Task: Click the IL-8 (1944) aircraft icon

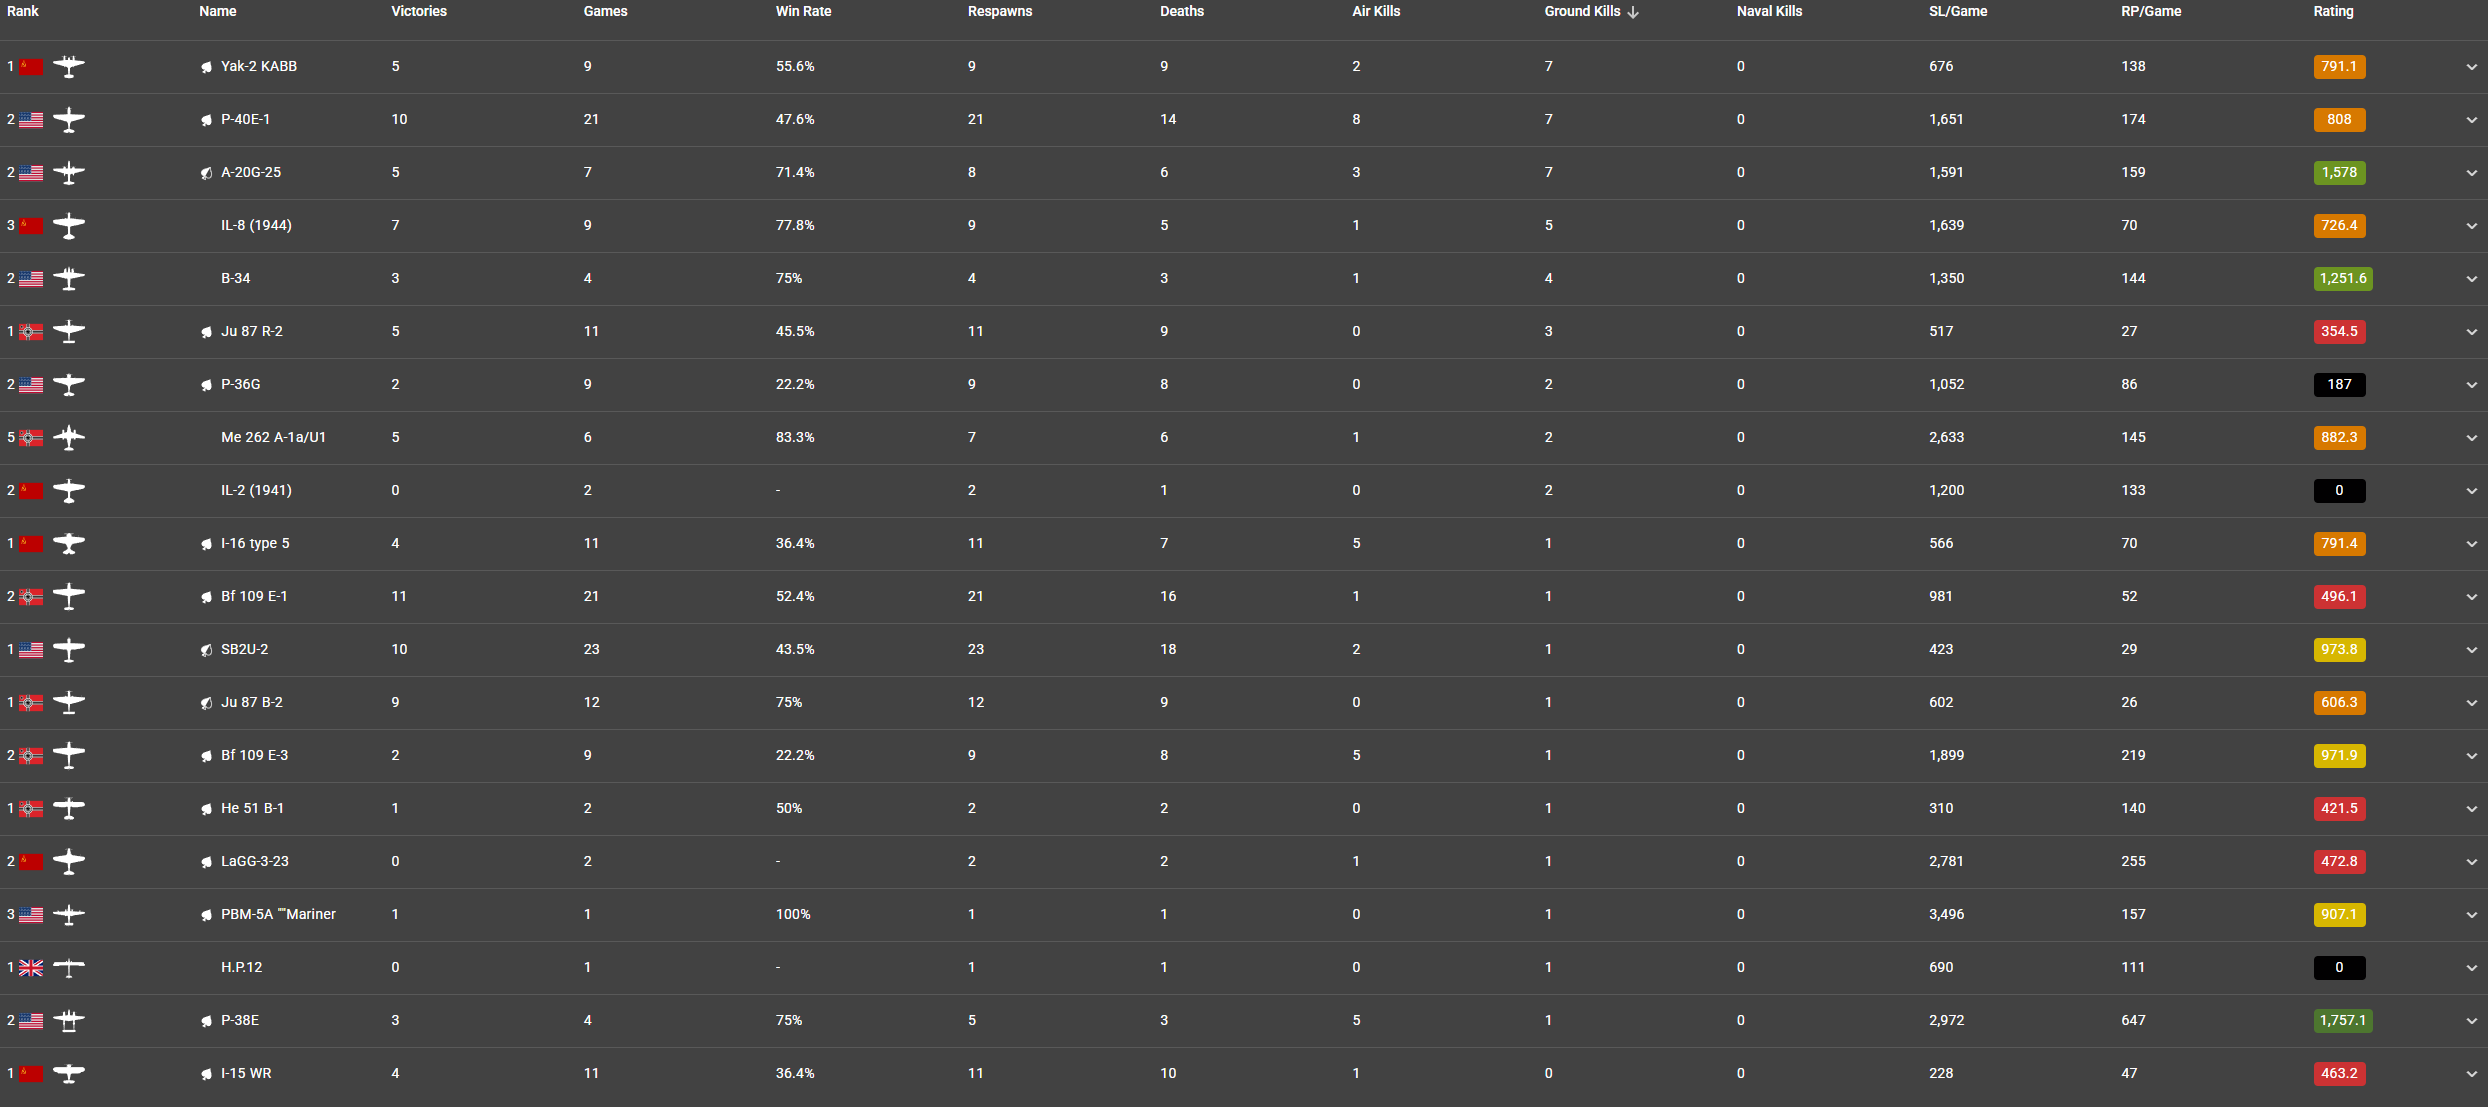Action: (x=69, y=226)
